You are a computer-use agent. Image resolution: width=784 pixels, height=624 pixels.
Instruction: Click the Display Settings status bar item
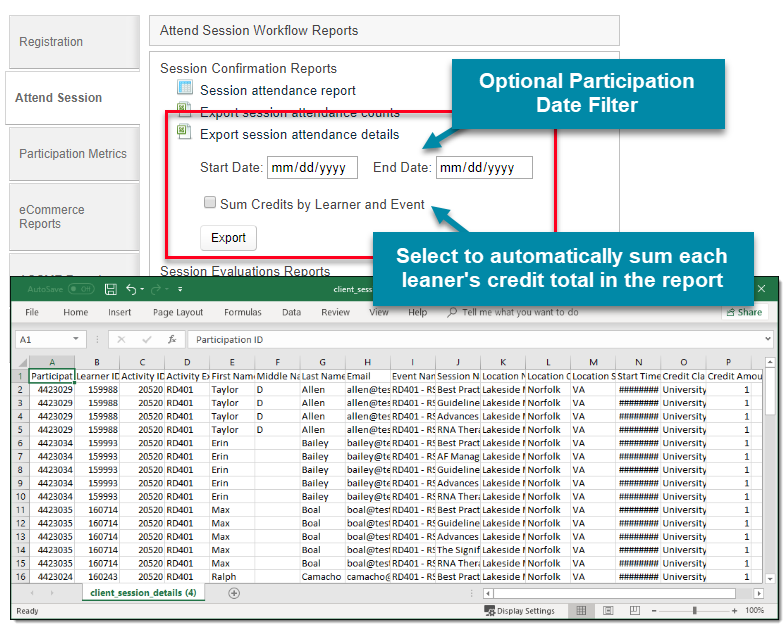pyautogui.click(x=520, y=610)
